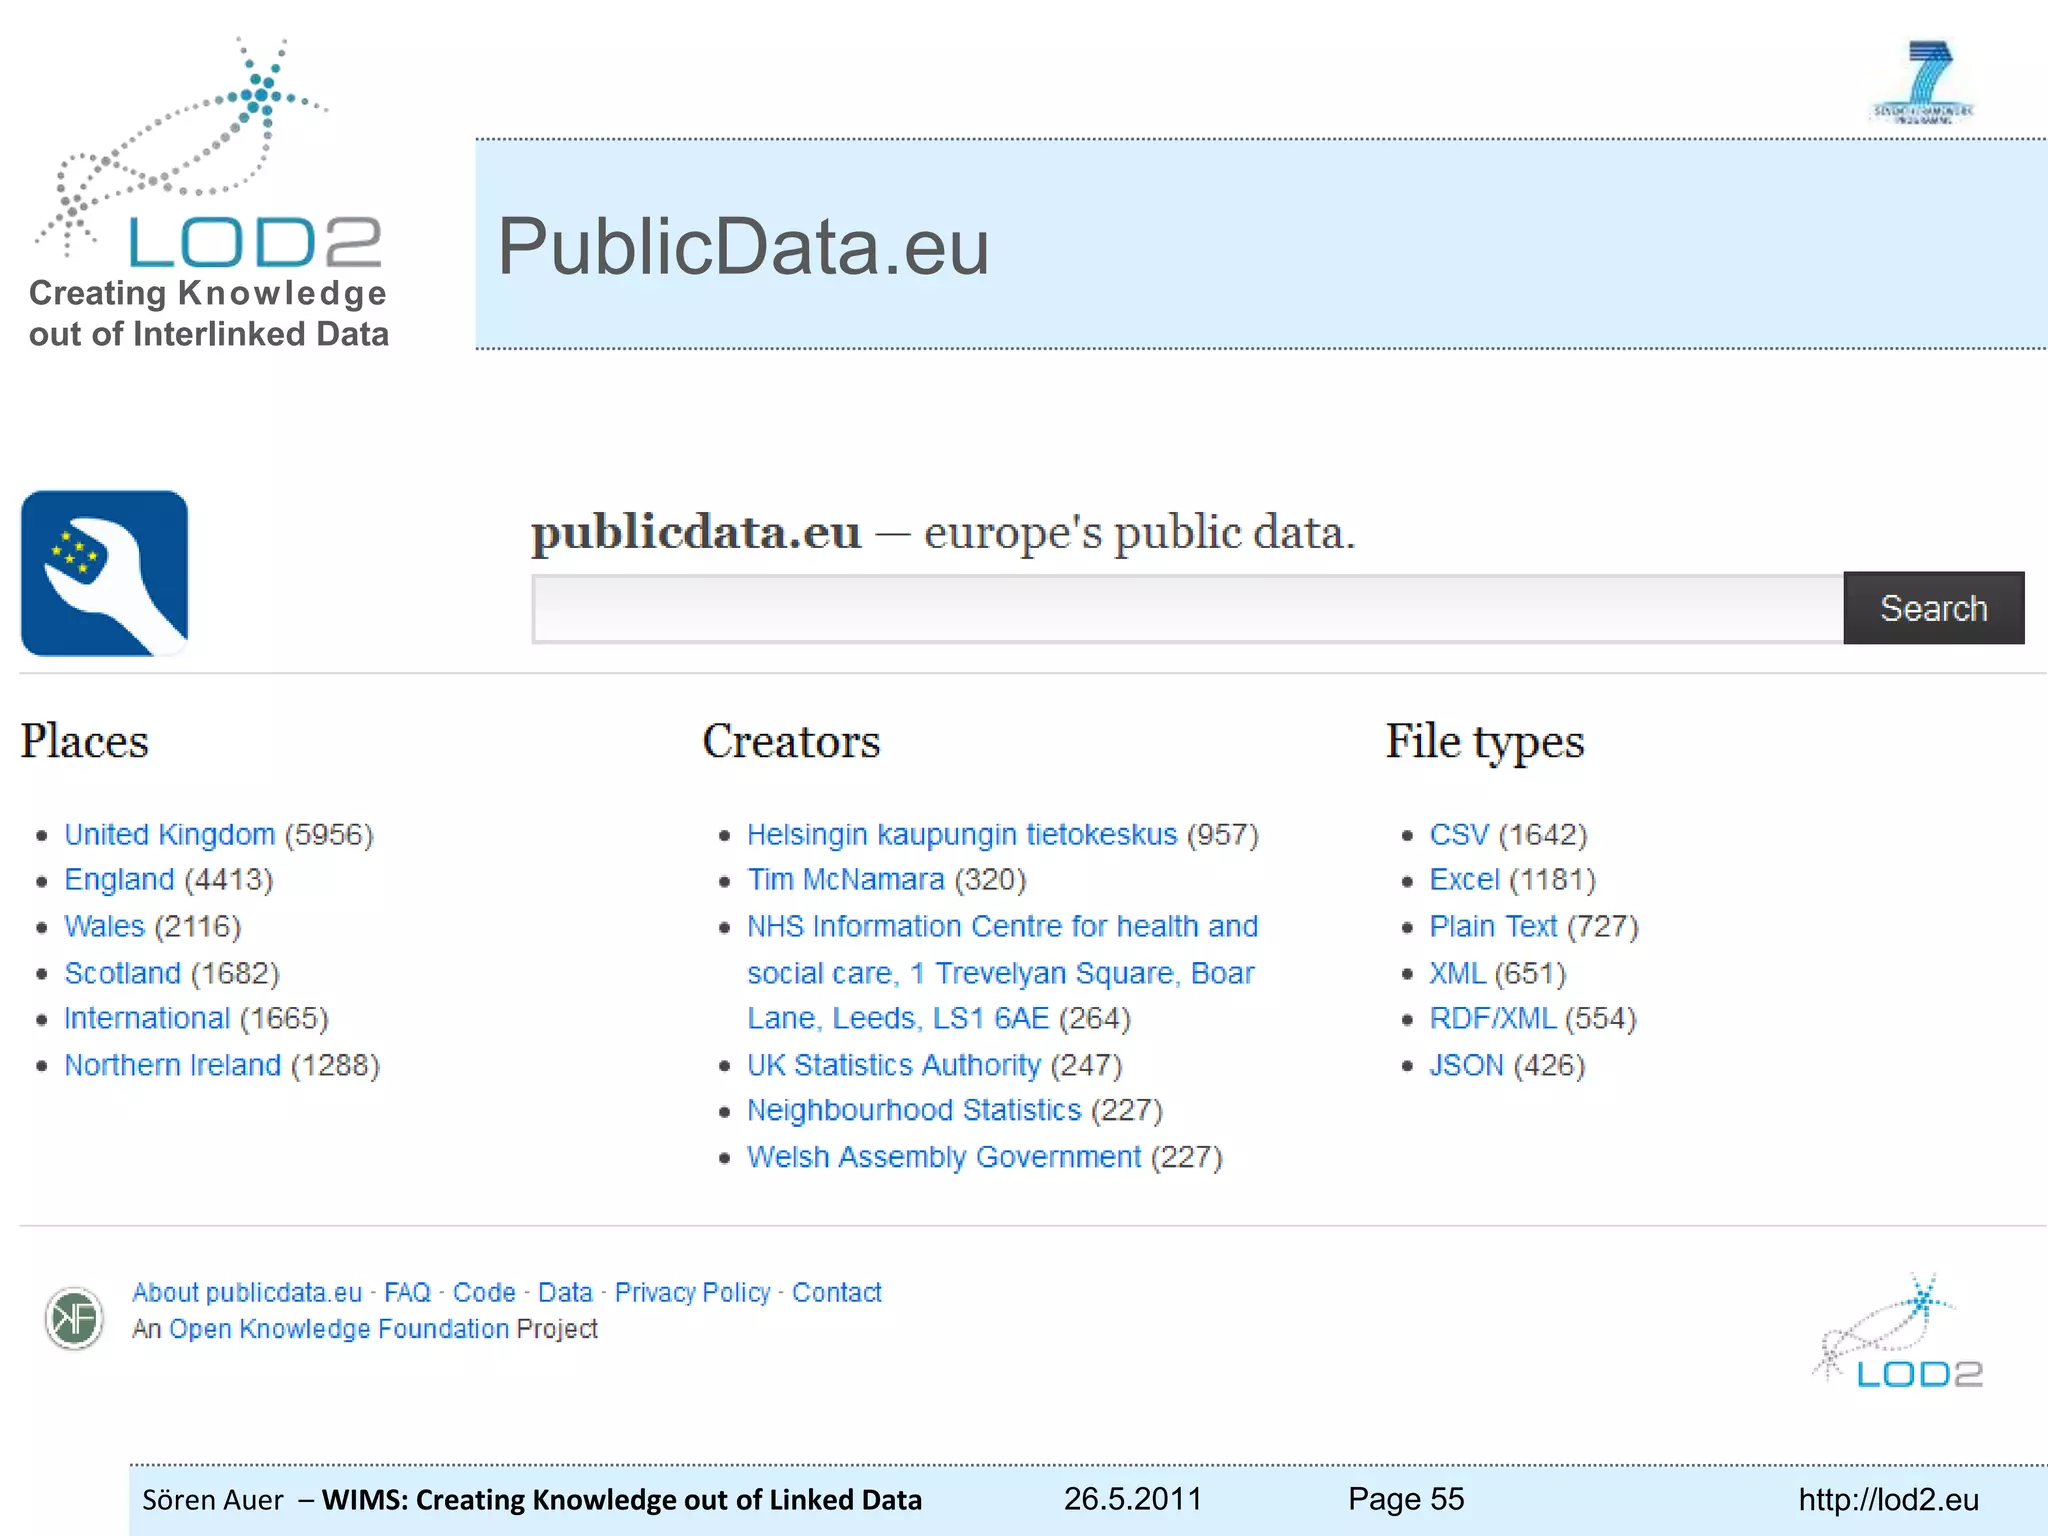Visit the Open Knowledge Foundation link
The height and width of the screenshot is (1536, 2048).
(x=339, y=1329)
